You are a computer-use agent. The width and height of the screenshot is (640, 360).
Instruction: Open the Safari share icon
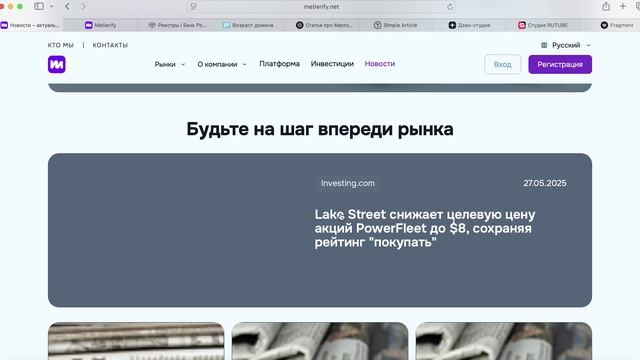pos(606,7)
